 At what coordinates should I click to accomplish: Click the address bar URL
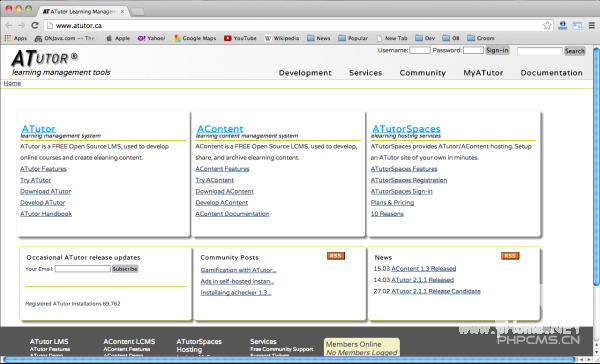[x=79, y=26]
